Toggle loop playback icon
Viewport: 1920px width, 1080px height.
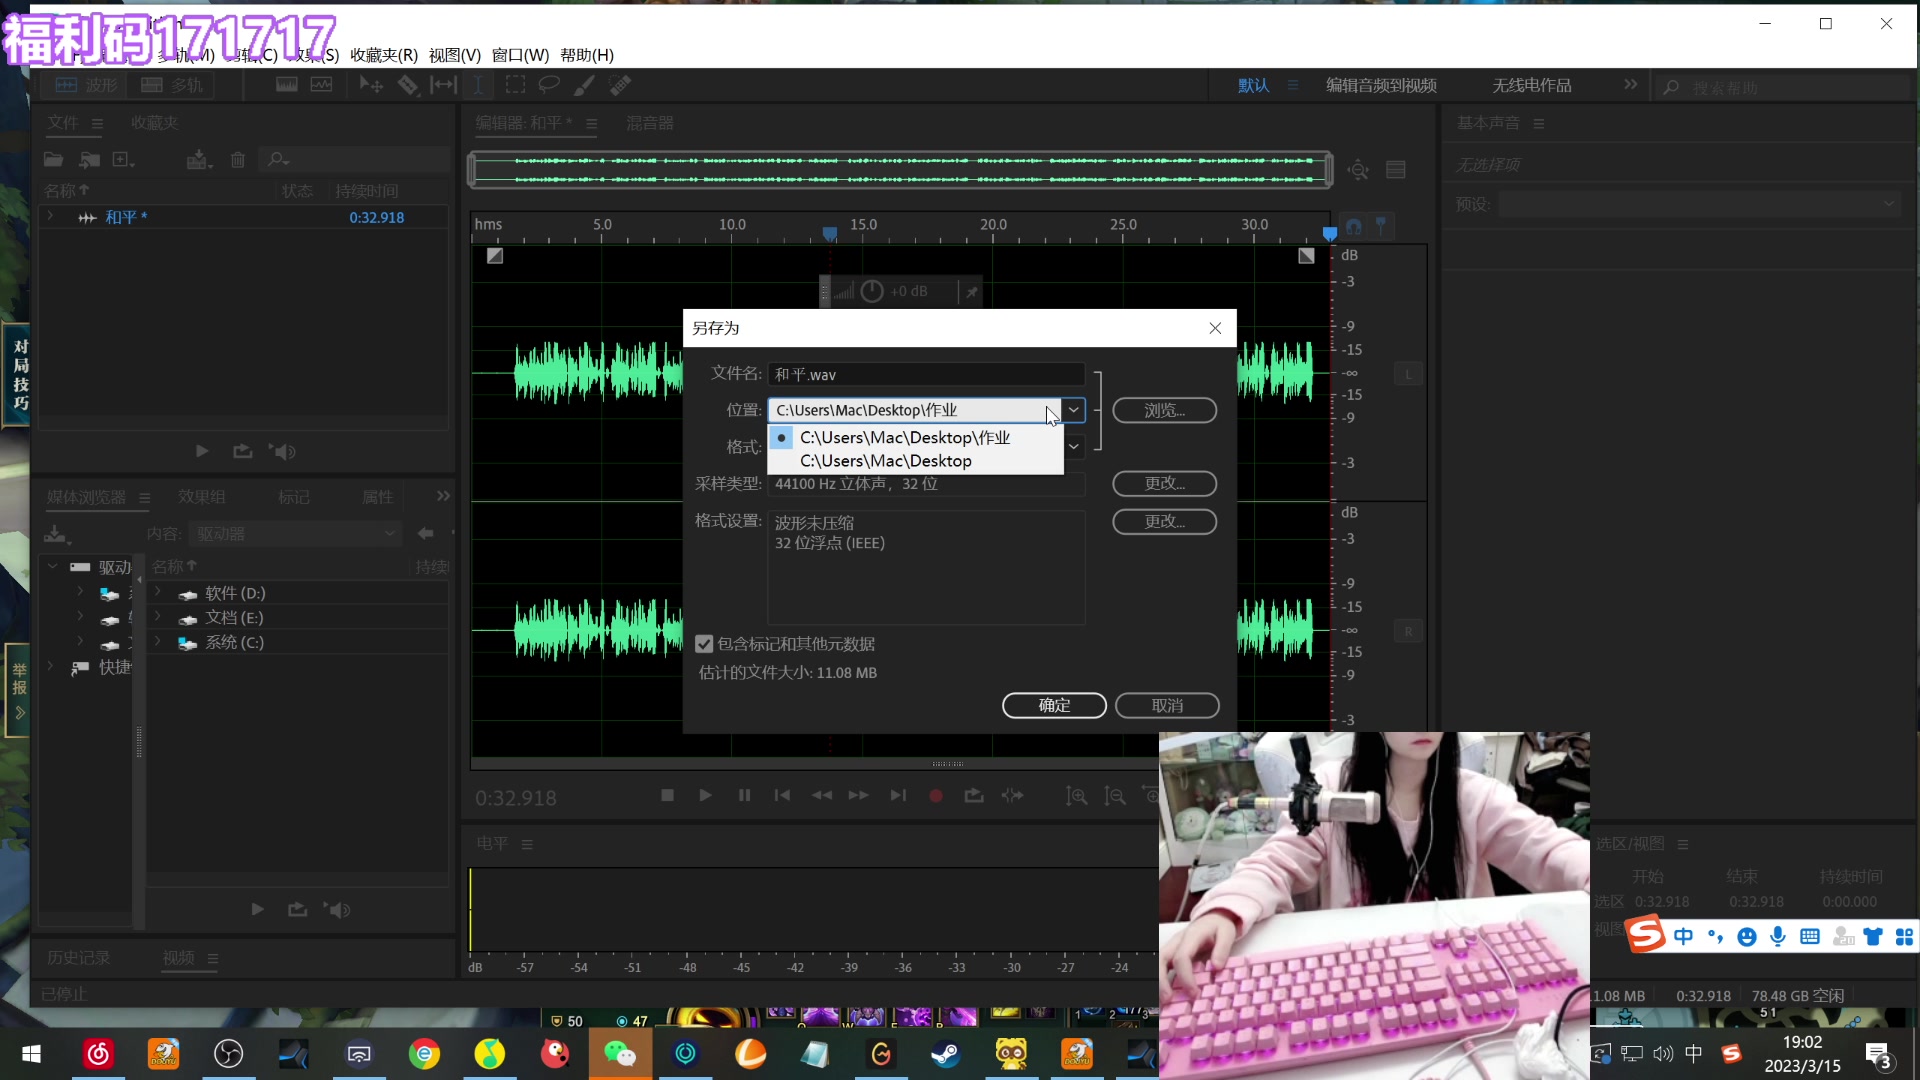tap(973, 796)
